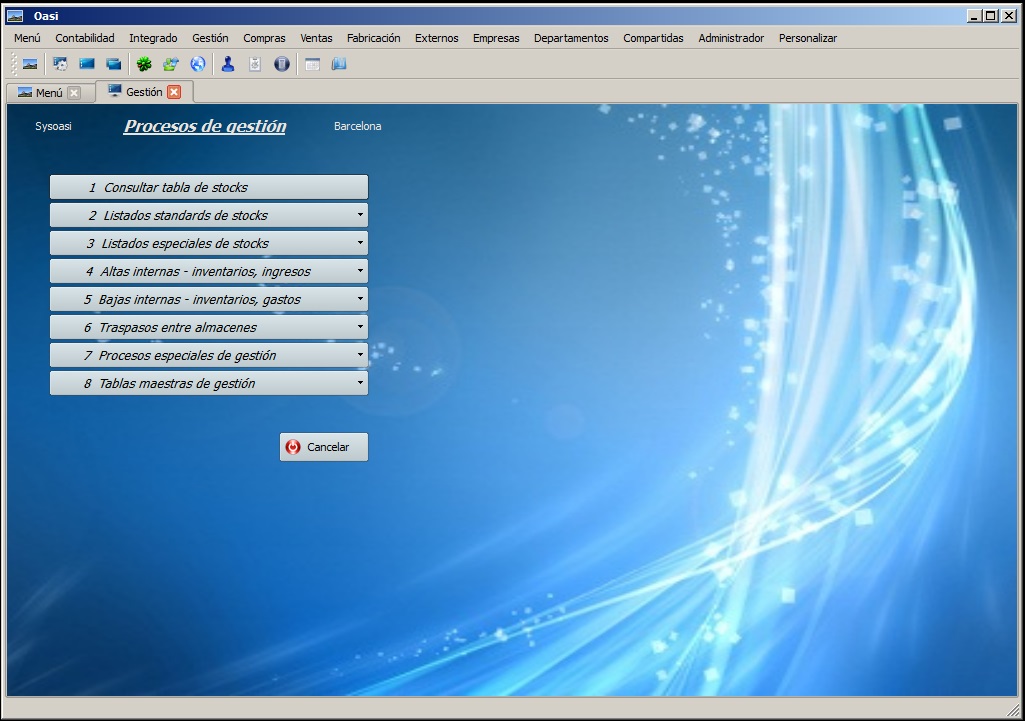Open the Departamentos menu
1025x721 pixels.
(571, 38)
